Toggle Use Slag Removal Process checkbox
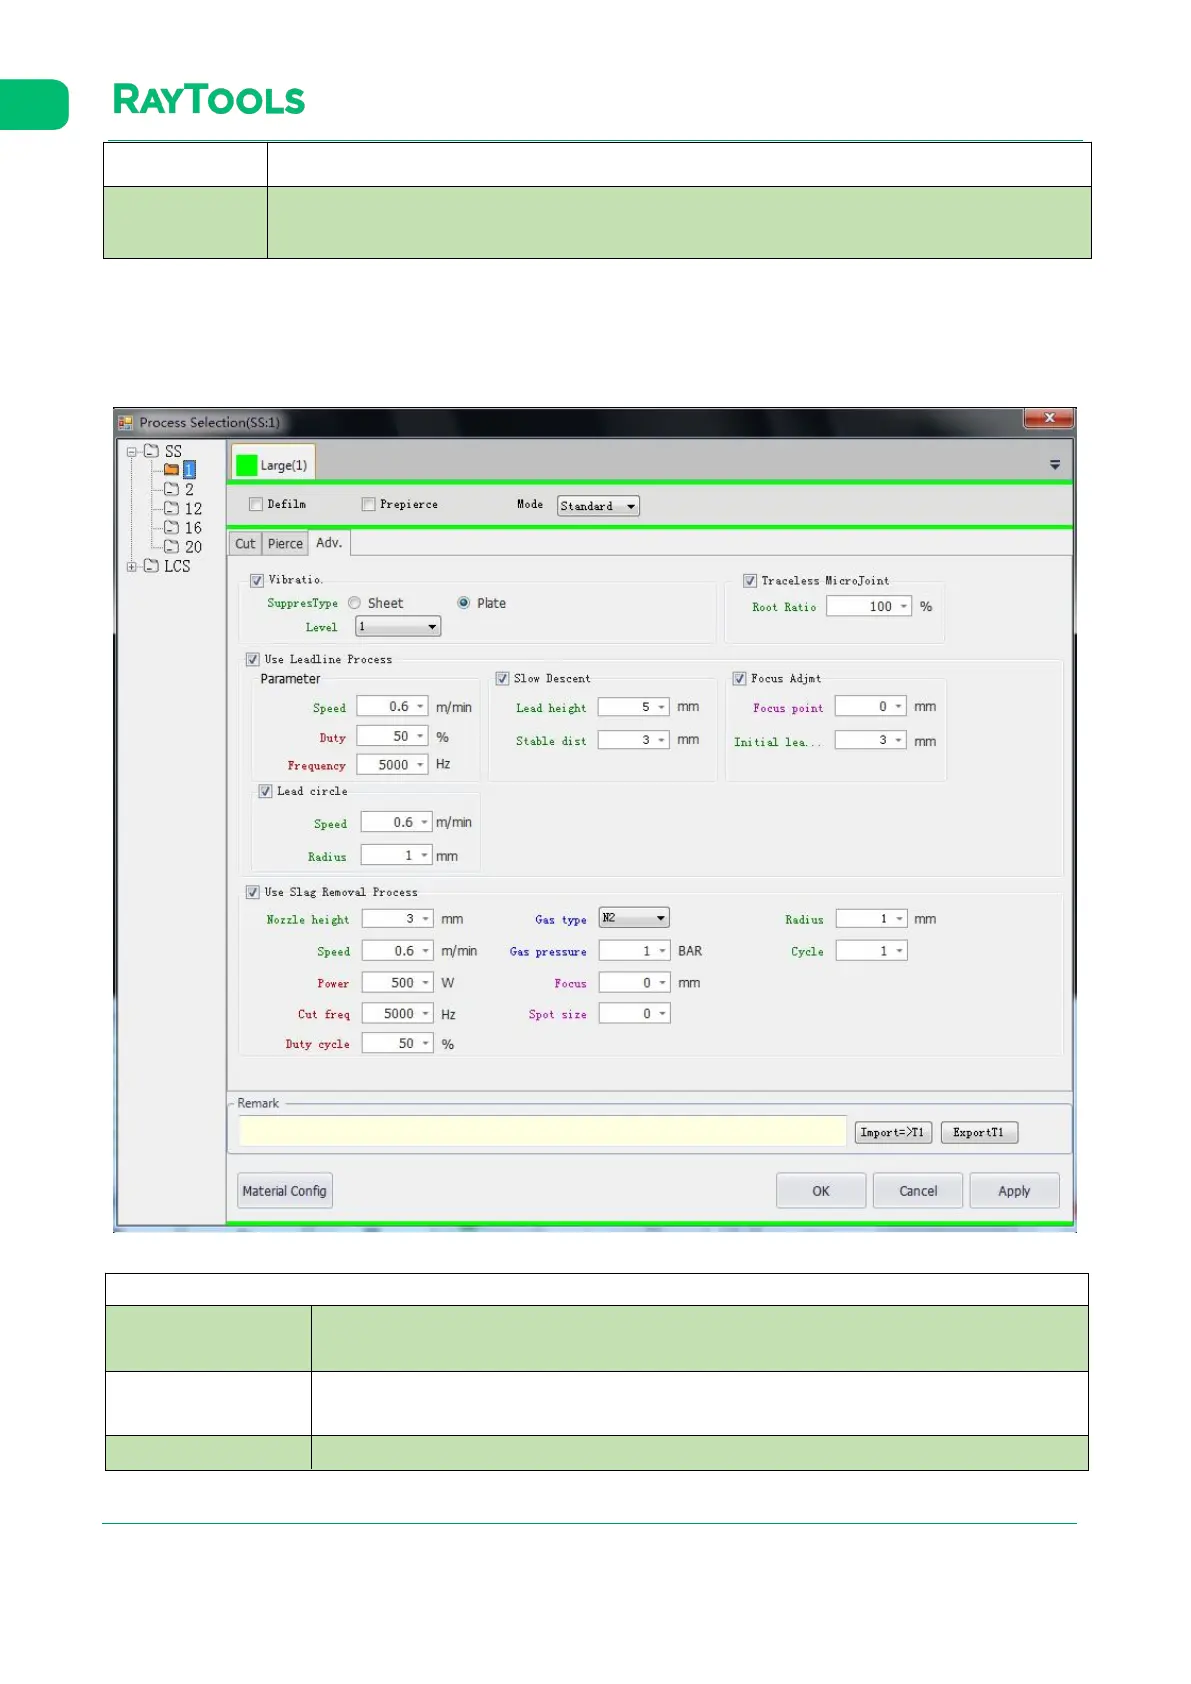This screenshot has width=1191, height=1684. pyautogui.click(x=253, y=892)
